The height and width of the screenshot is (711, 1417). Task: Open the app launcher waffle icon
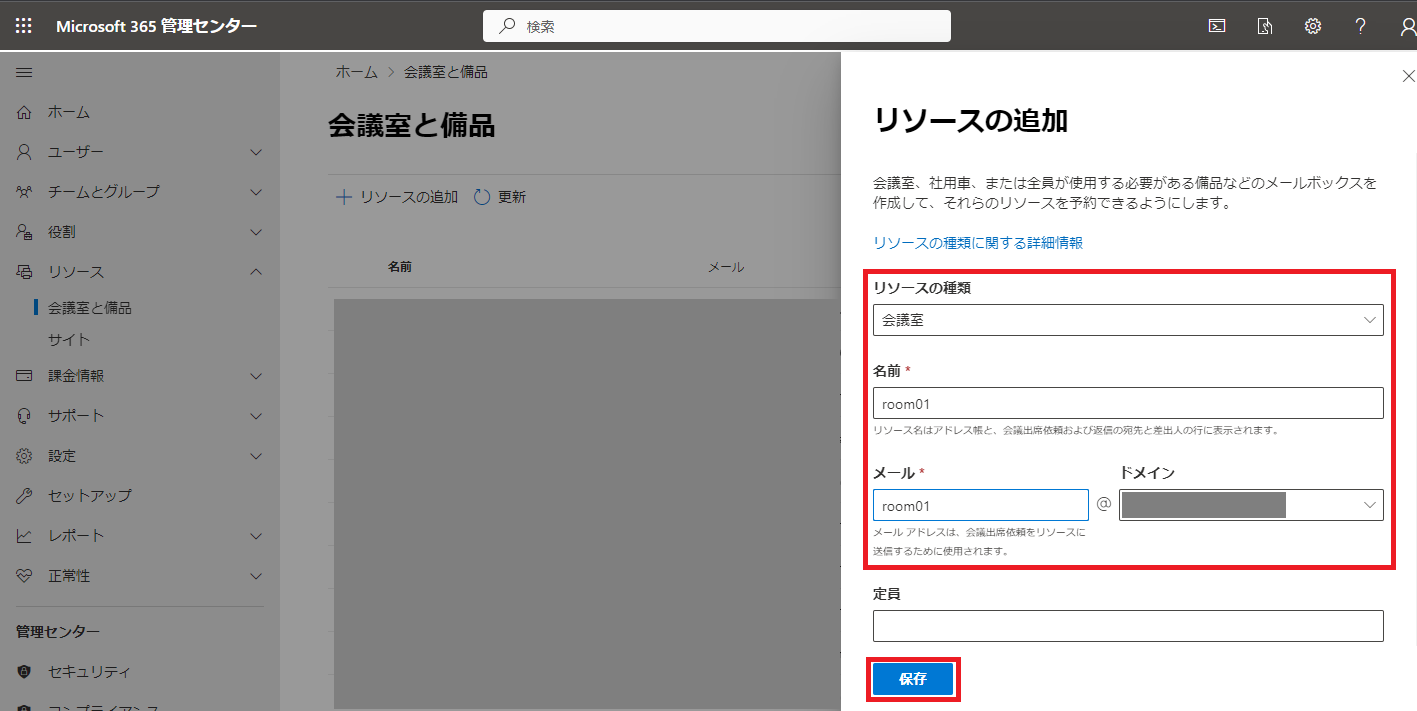[x=24, y=26]
